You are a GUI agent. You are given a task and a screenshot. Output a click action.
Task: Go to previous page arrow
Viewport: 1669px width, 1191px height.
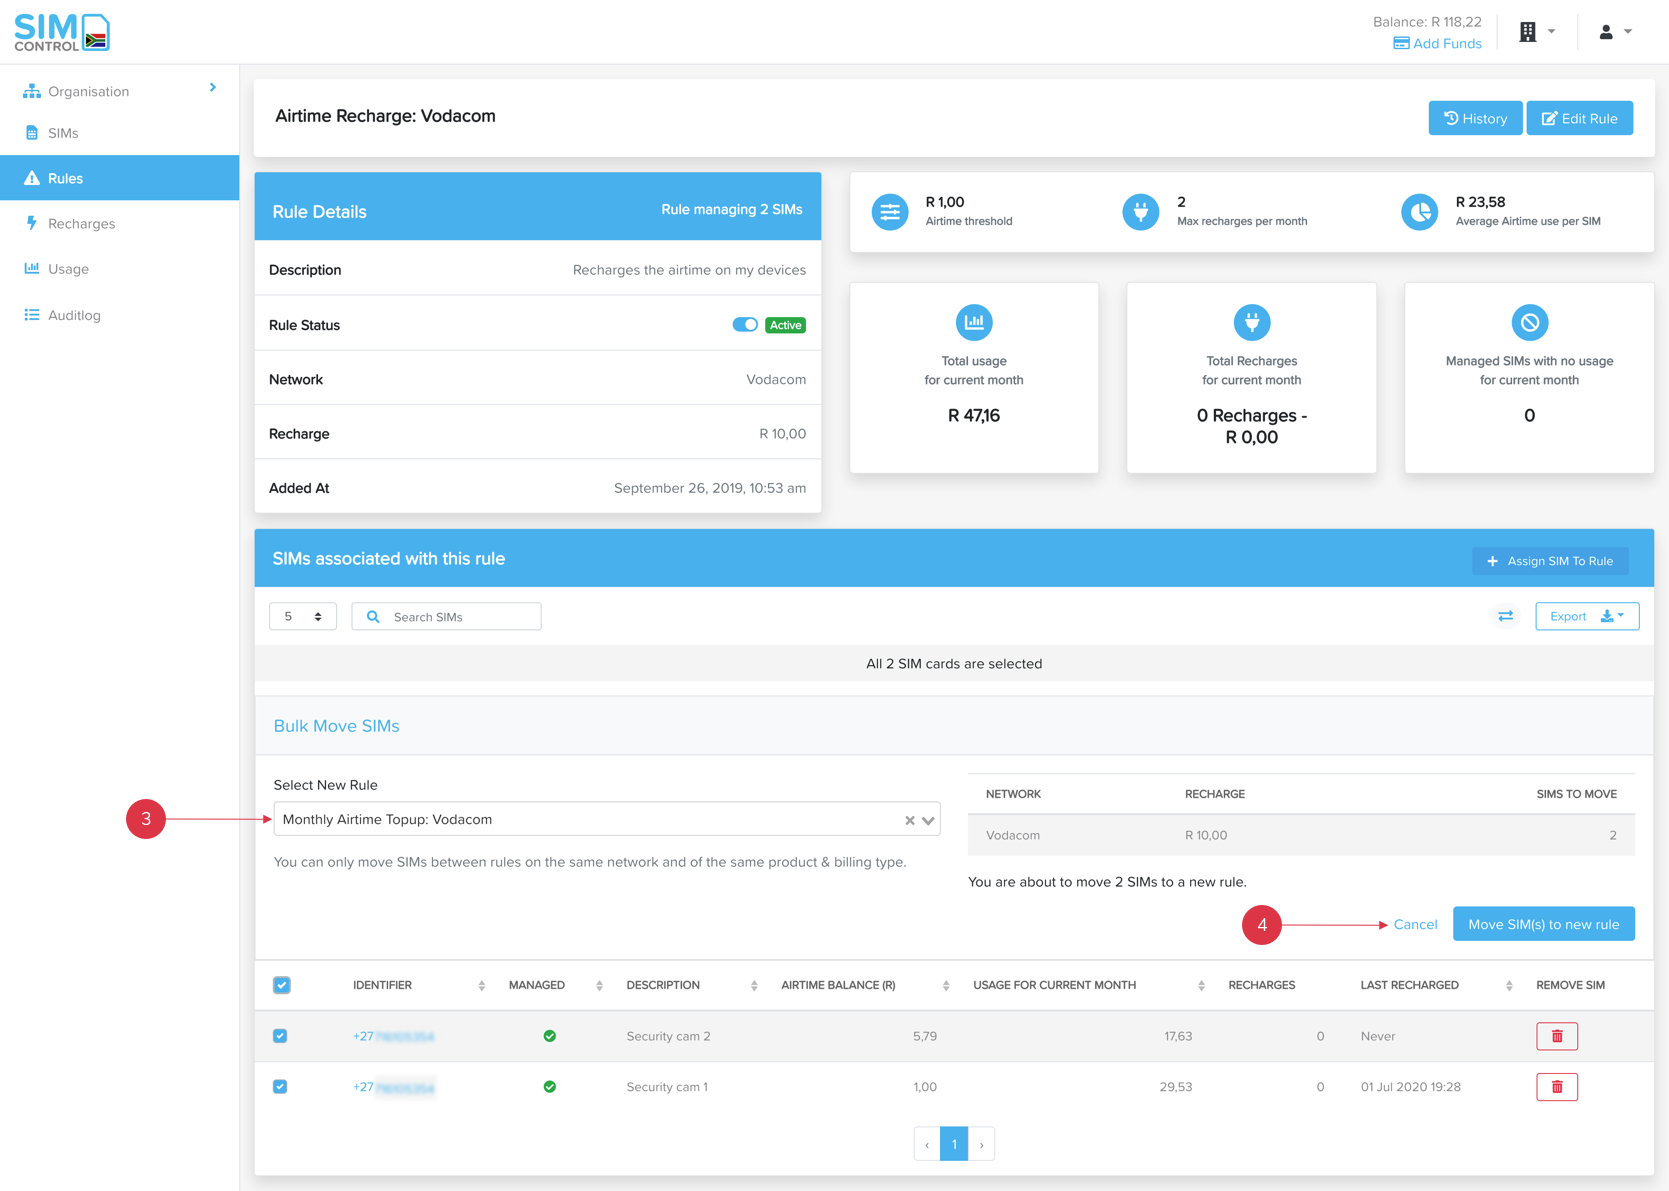927,1144
